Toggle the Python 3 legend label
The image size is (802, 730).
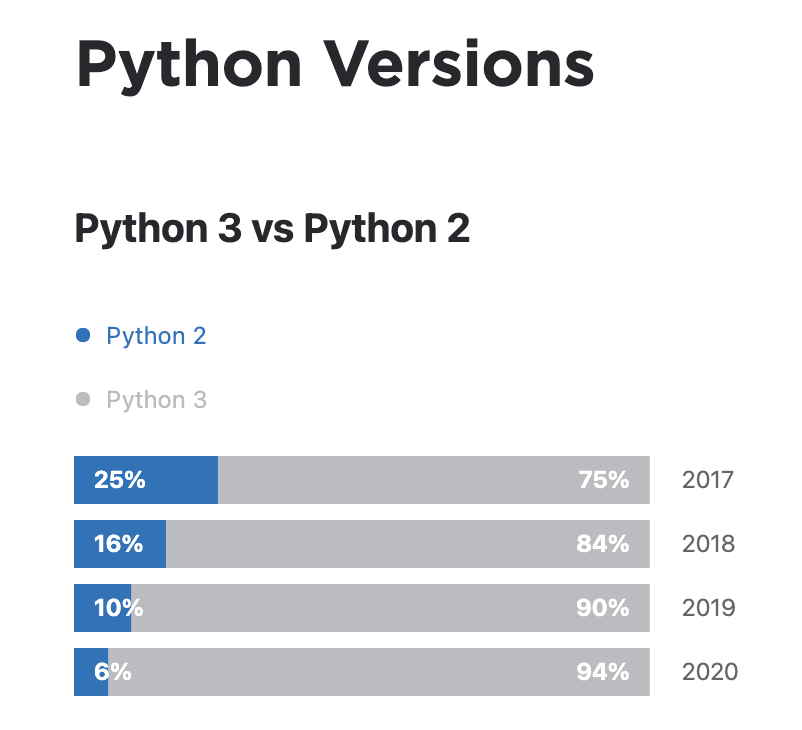point(156,400)
